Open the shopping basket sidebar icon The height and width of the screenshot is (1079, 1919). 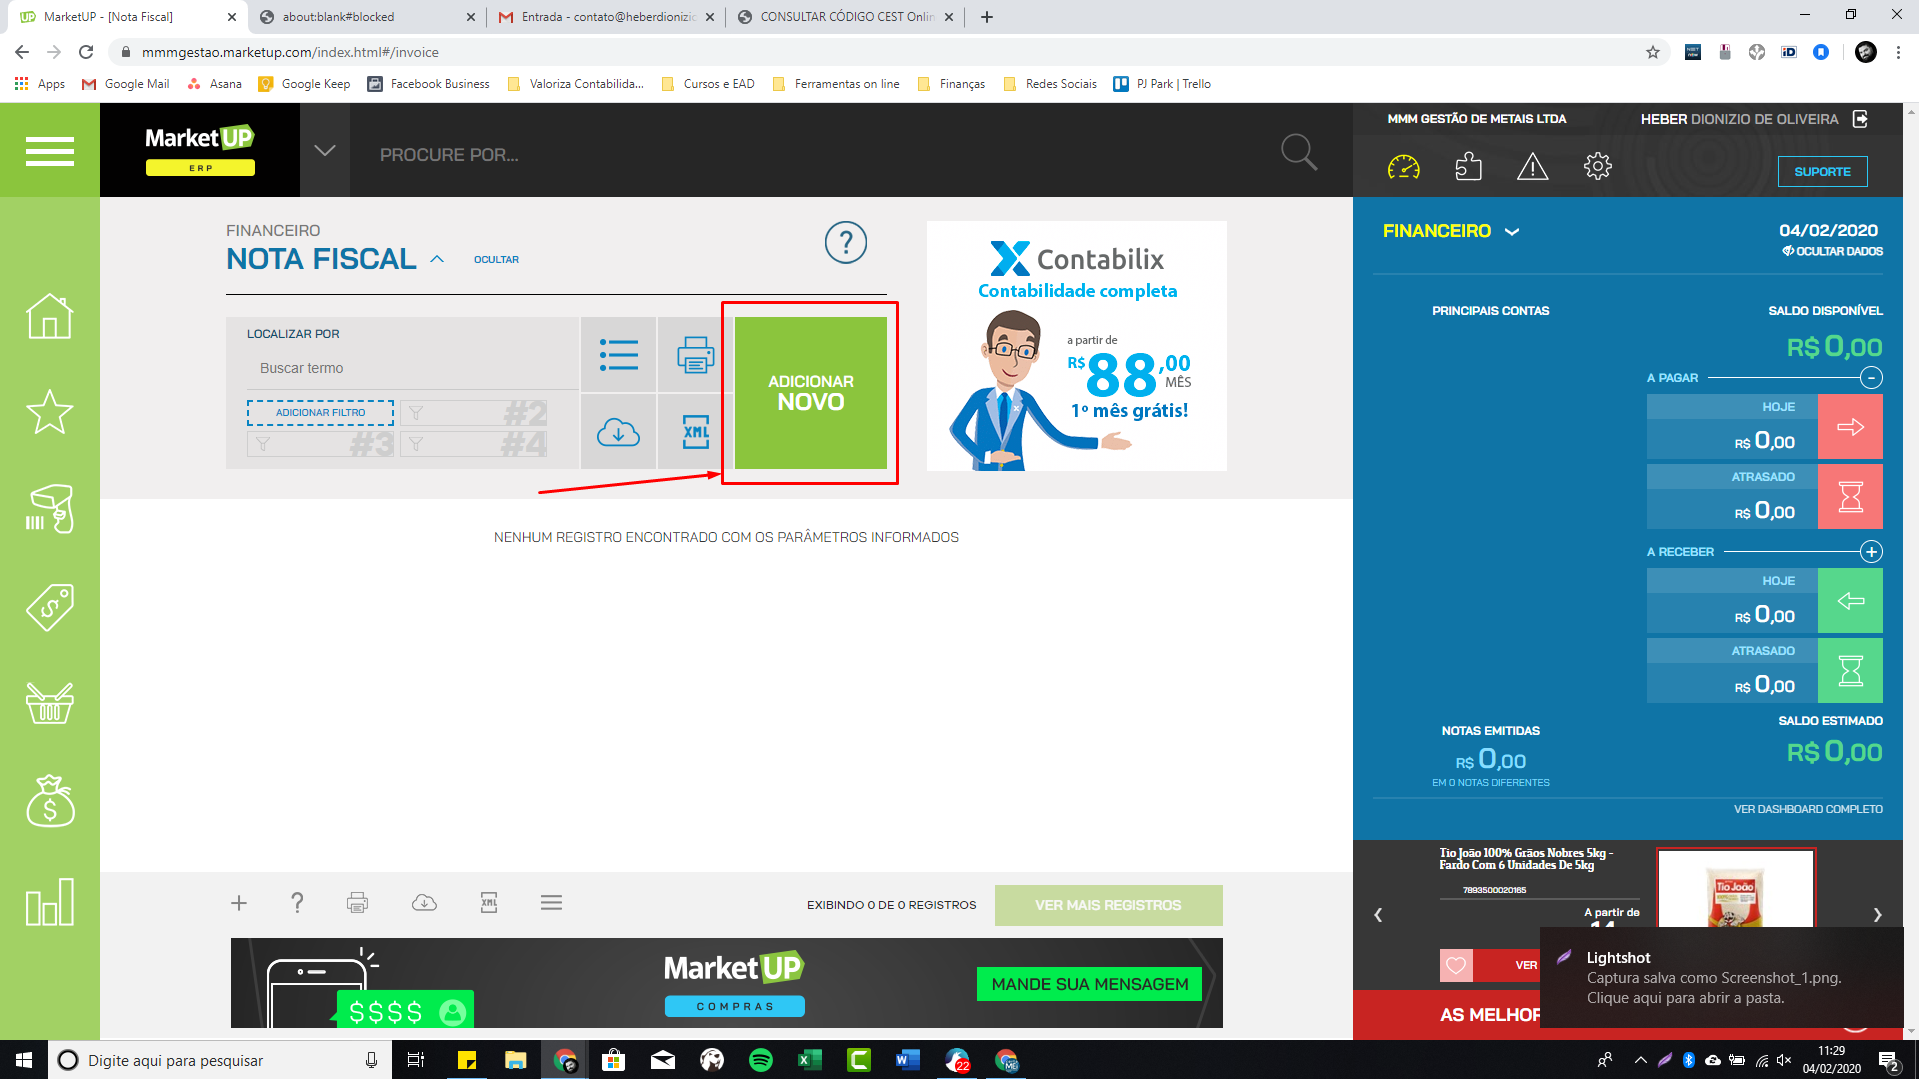[50, 702]
